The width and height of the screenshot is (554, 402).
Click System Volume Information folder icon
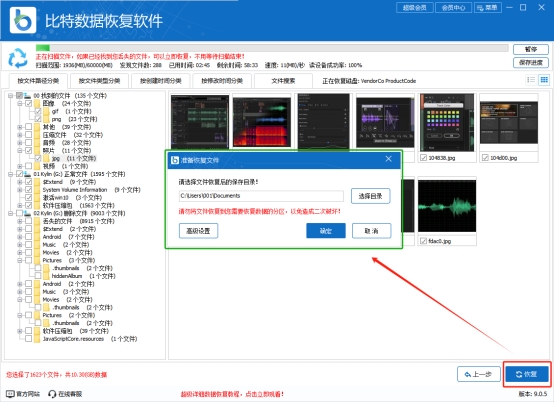point(37,190)
